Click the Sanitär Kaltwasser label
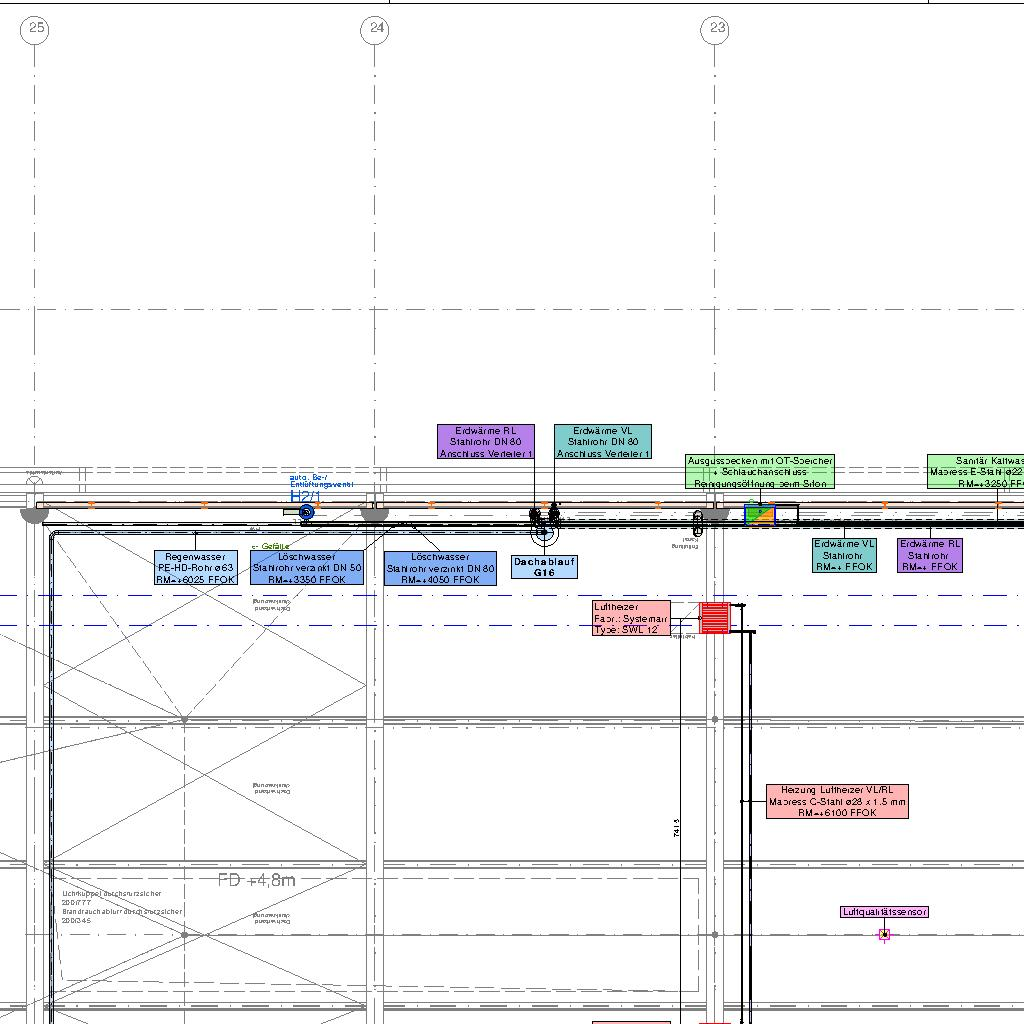This screenshot has height=1024, width=1024. (975, 472)
